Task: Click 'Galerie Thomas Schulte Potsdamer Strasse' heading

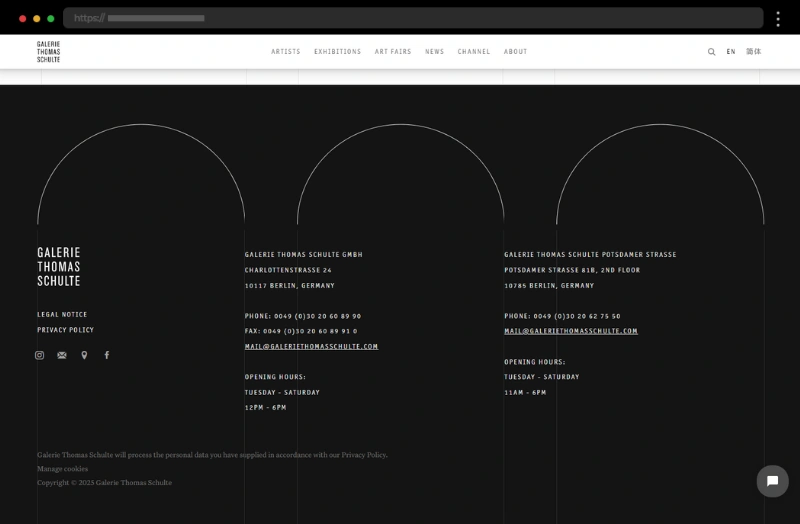Action: click(590, 254)
